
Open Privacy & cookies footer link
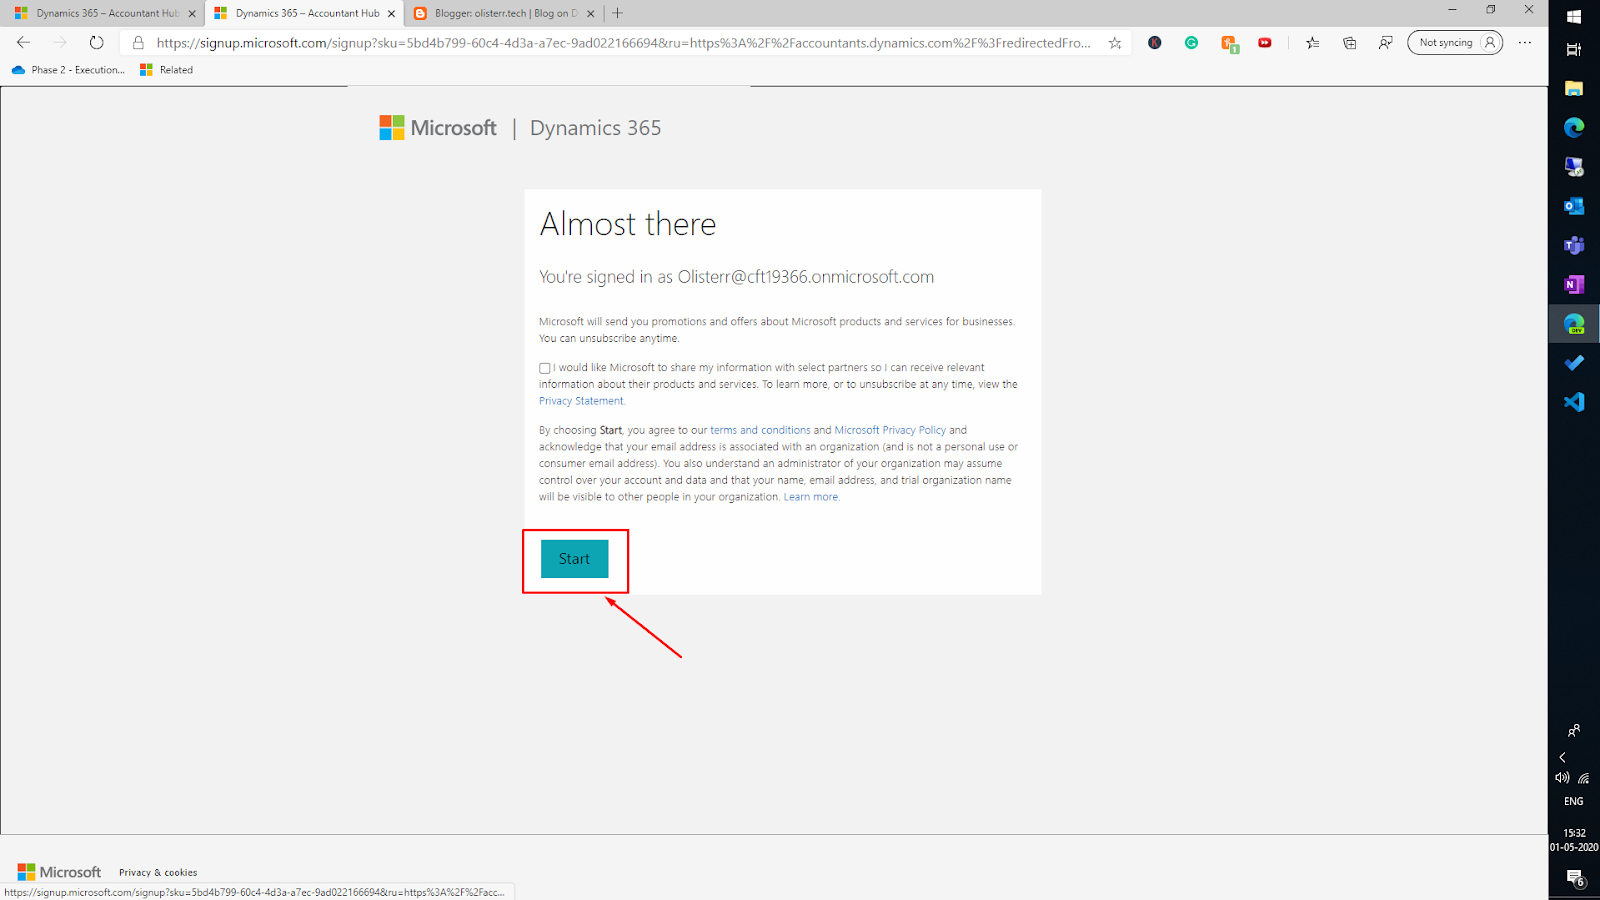pos(158,873)
